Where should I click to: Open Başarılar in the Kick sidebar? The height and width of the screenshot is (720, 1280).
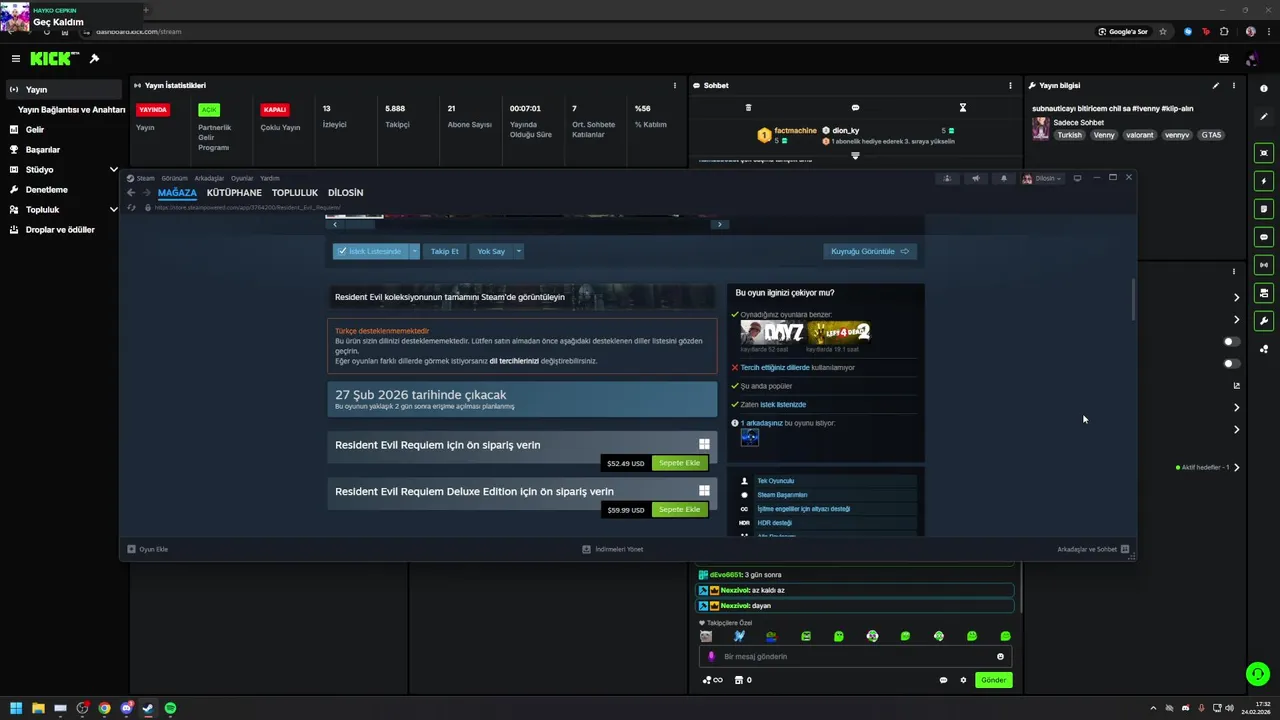coord(43,150)
